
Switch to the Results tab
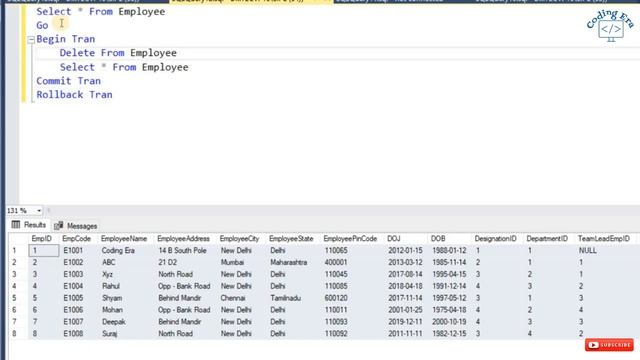click(29, 225)
